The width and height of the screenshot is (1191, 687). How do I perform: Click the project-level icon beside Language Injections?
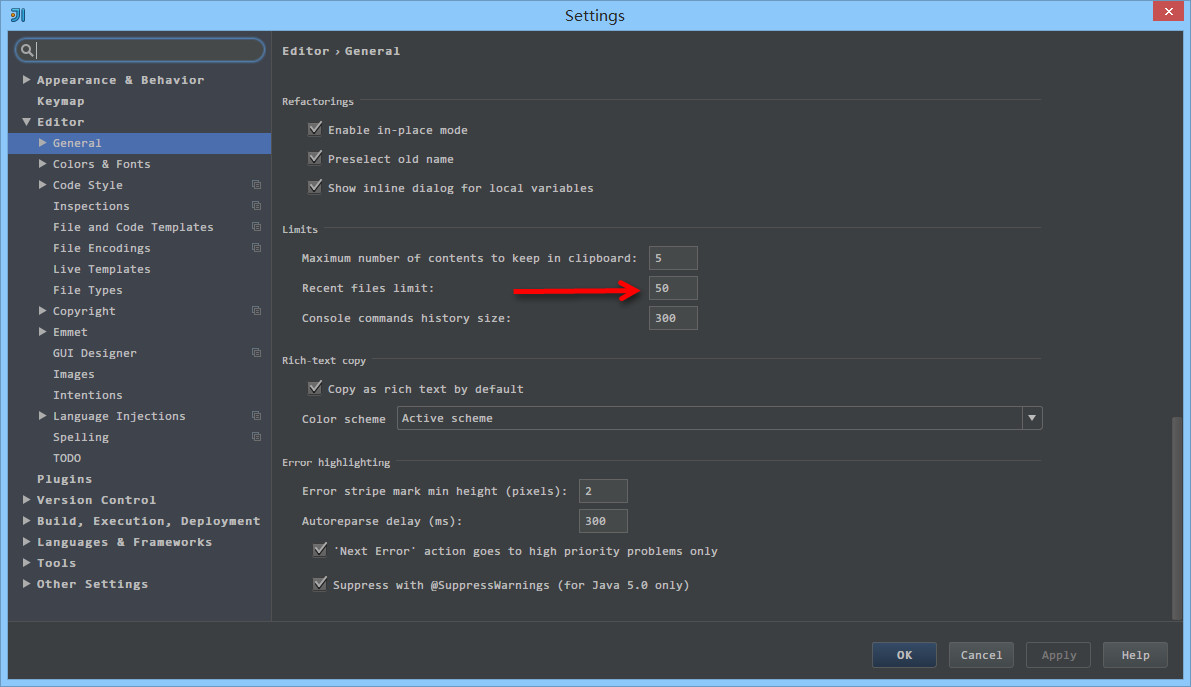[x=257, y=416]
